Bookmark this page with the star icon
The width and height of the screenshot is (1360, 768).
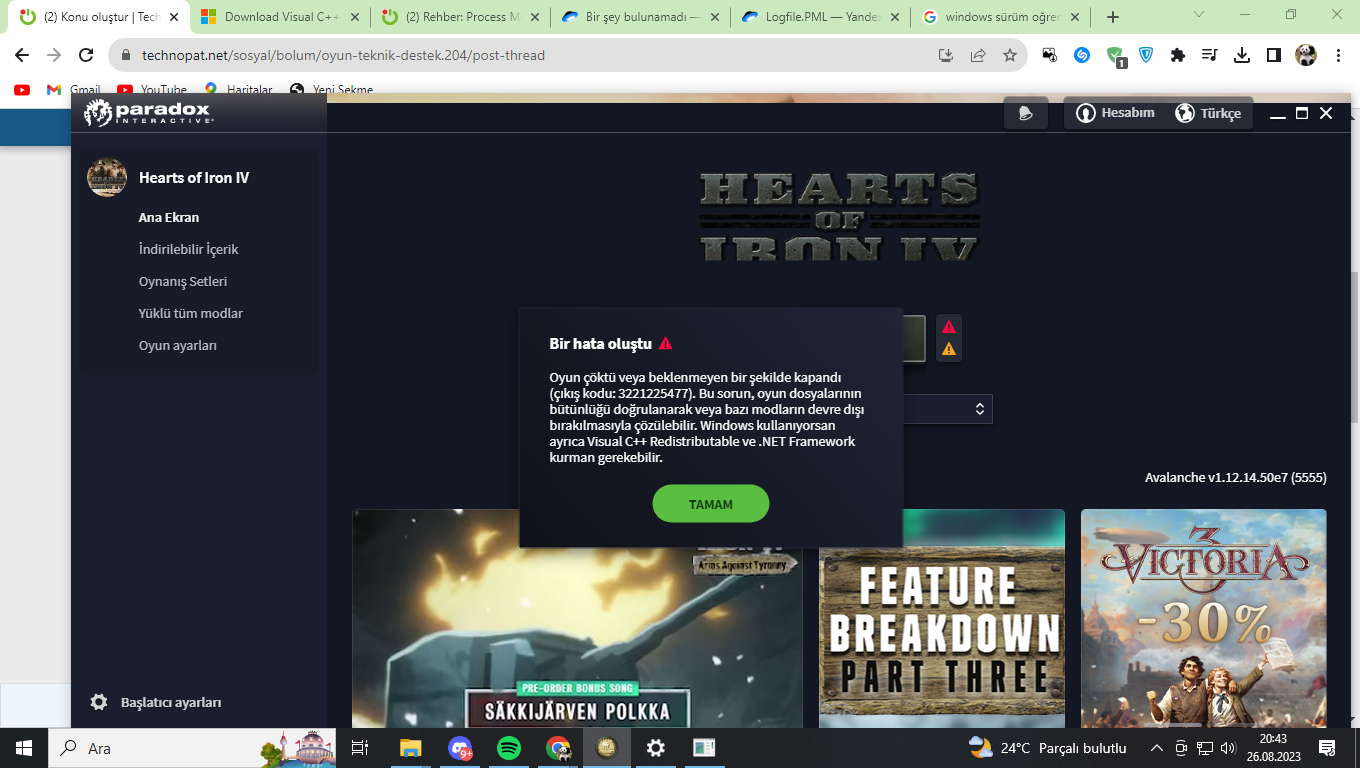1010,55
